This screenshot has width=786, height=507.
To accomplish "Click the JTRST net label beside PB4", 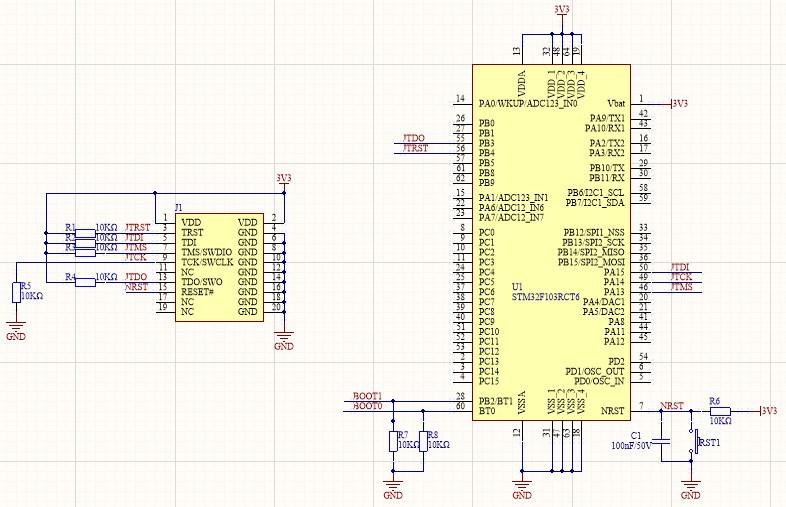I will pyautogui.click(x=416, y=148).
